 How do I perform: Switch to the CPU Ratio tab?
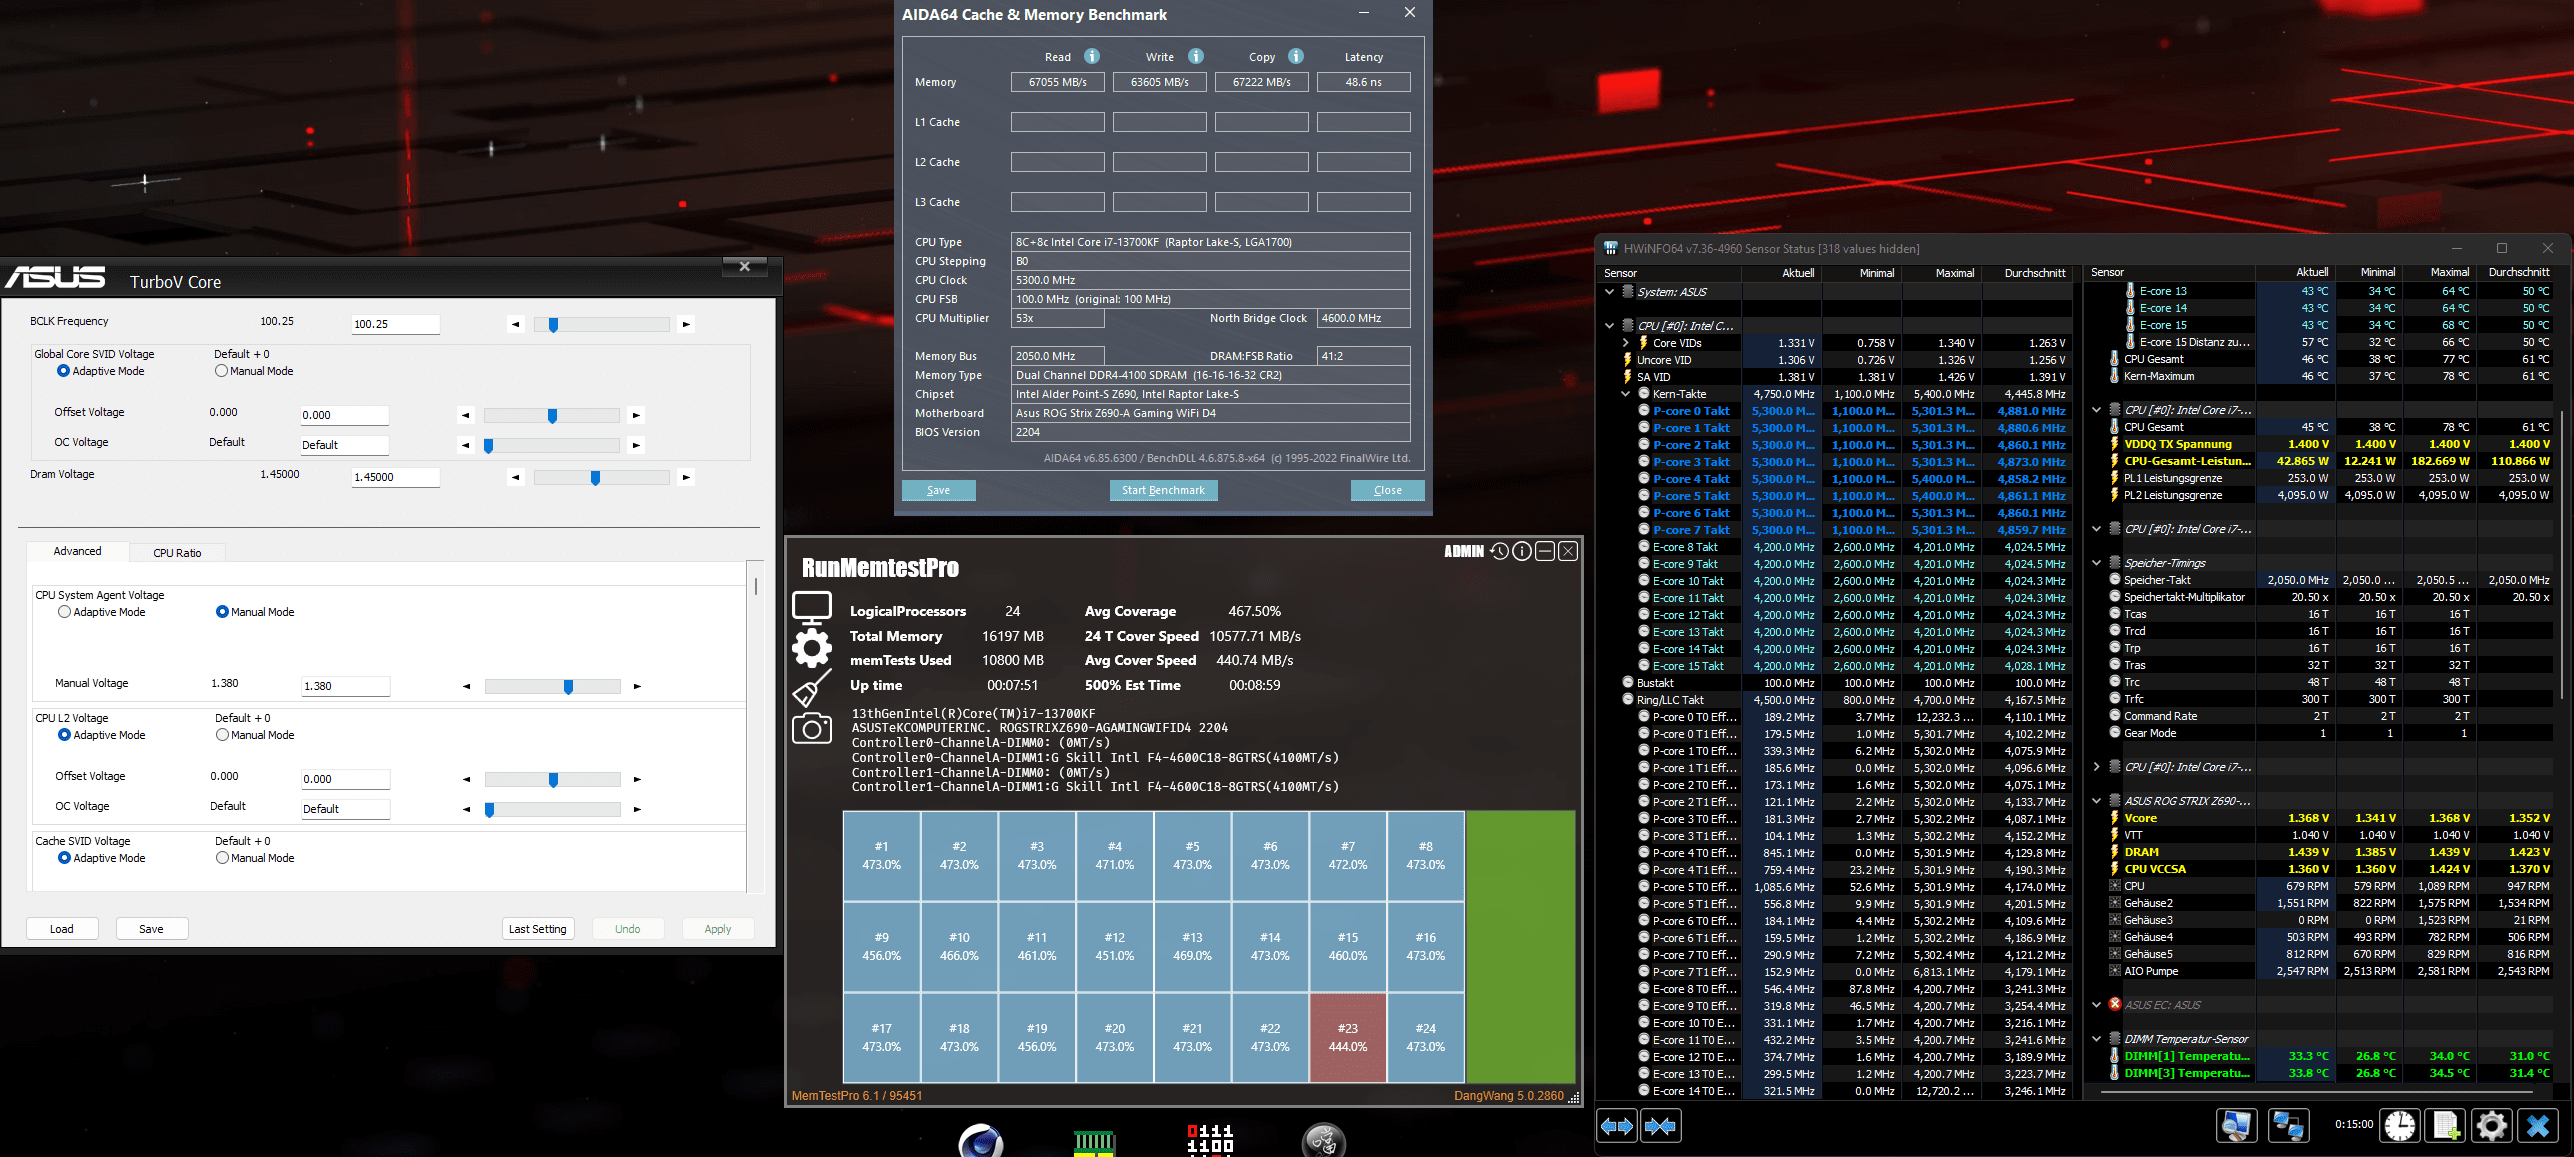coord(177,553)
